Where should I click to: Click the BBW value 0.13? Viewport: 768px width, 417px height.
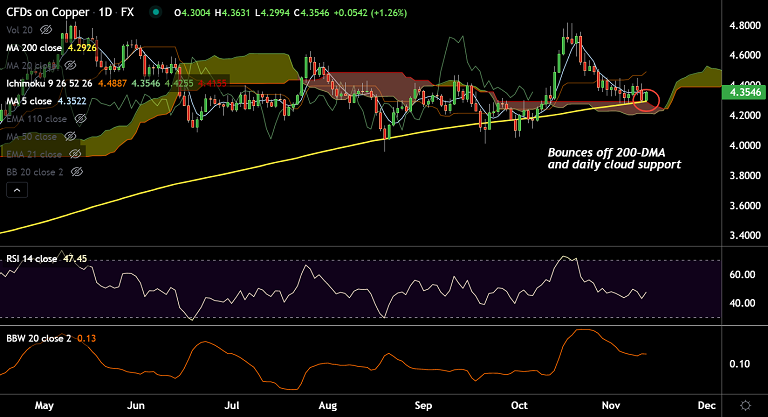(87, 338)
